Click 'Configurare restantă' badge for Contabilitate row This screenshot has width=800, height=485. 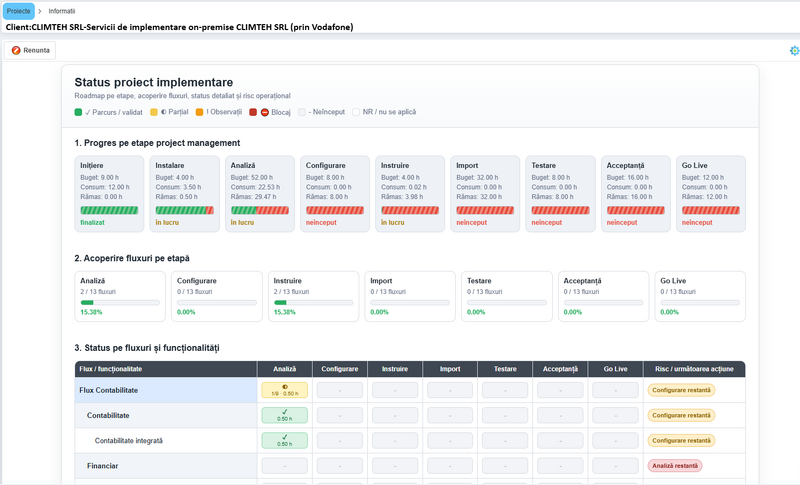681,415
